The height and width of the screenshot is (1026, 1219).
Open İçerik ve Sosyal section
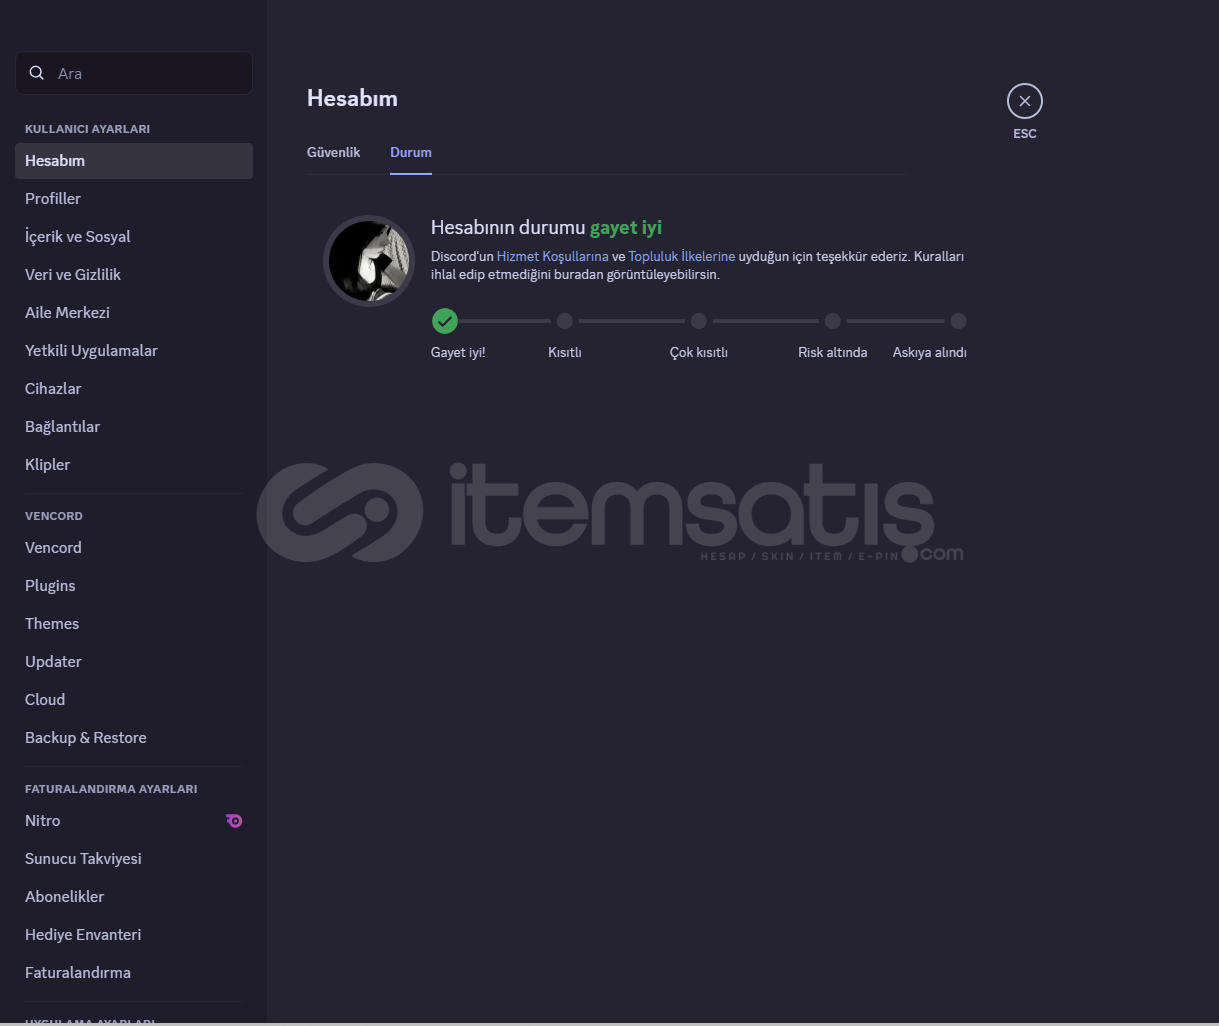[134, 237]
